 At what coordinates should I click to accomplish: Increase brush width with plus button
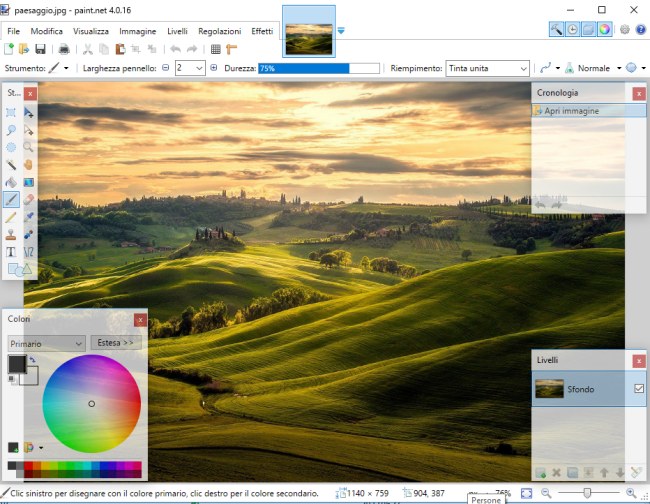pyautogui.click(x=213, y=68)
